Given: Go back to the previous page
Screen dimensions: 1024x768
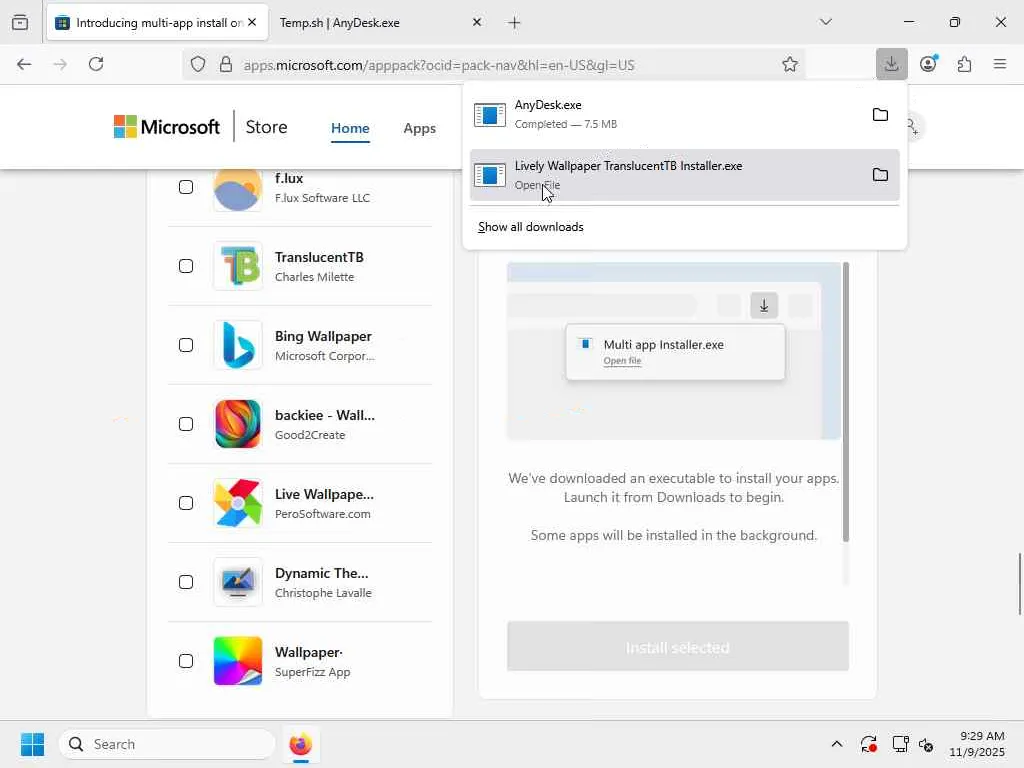Looking at the screenshot, I should click(x=24, y=64).
